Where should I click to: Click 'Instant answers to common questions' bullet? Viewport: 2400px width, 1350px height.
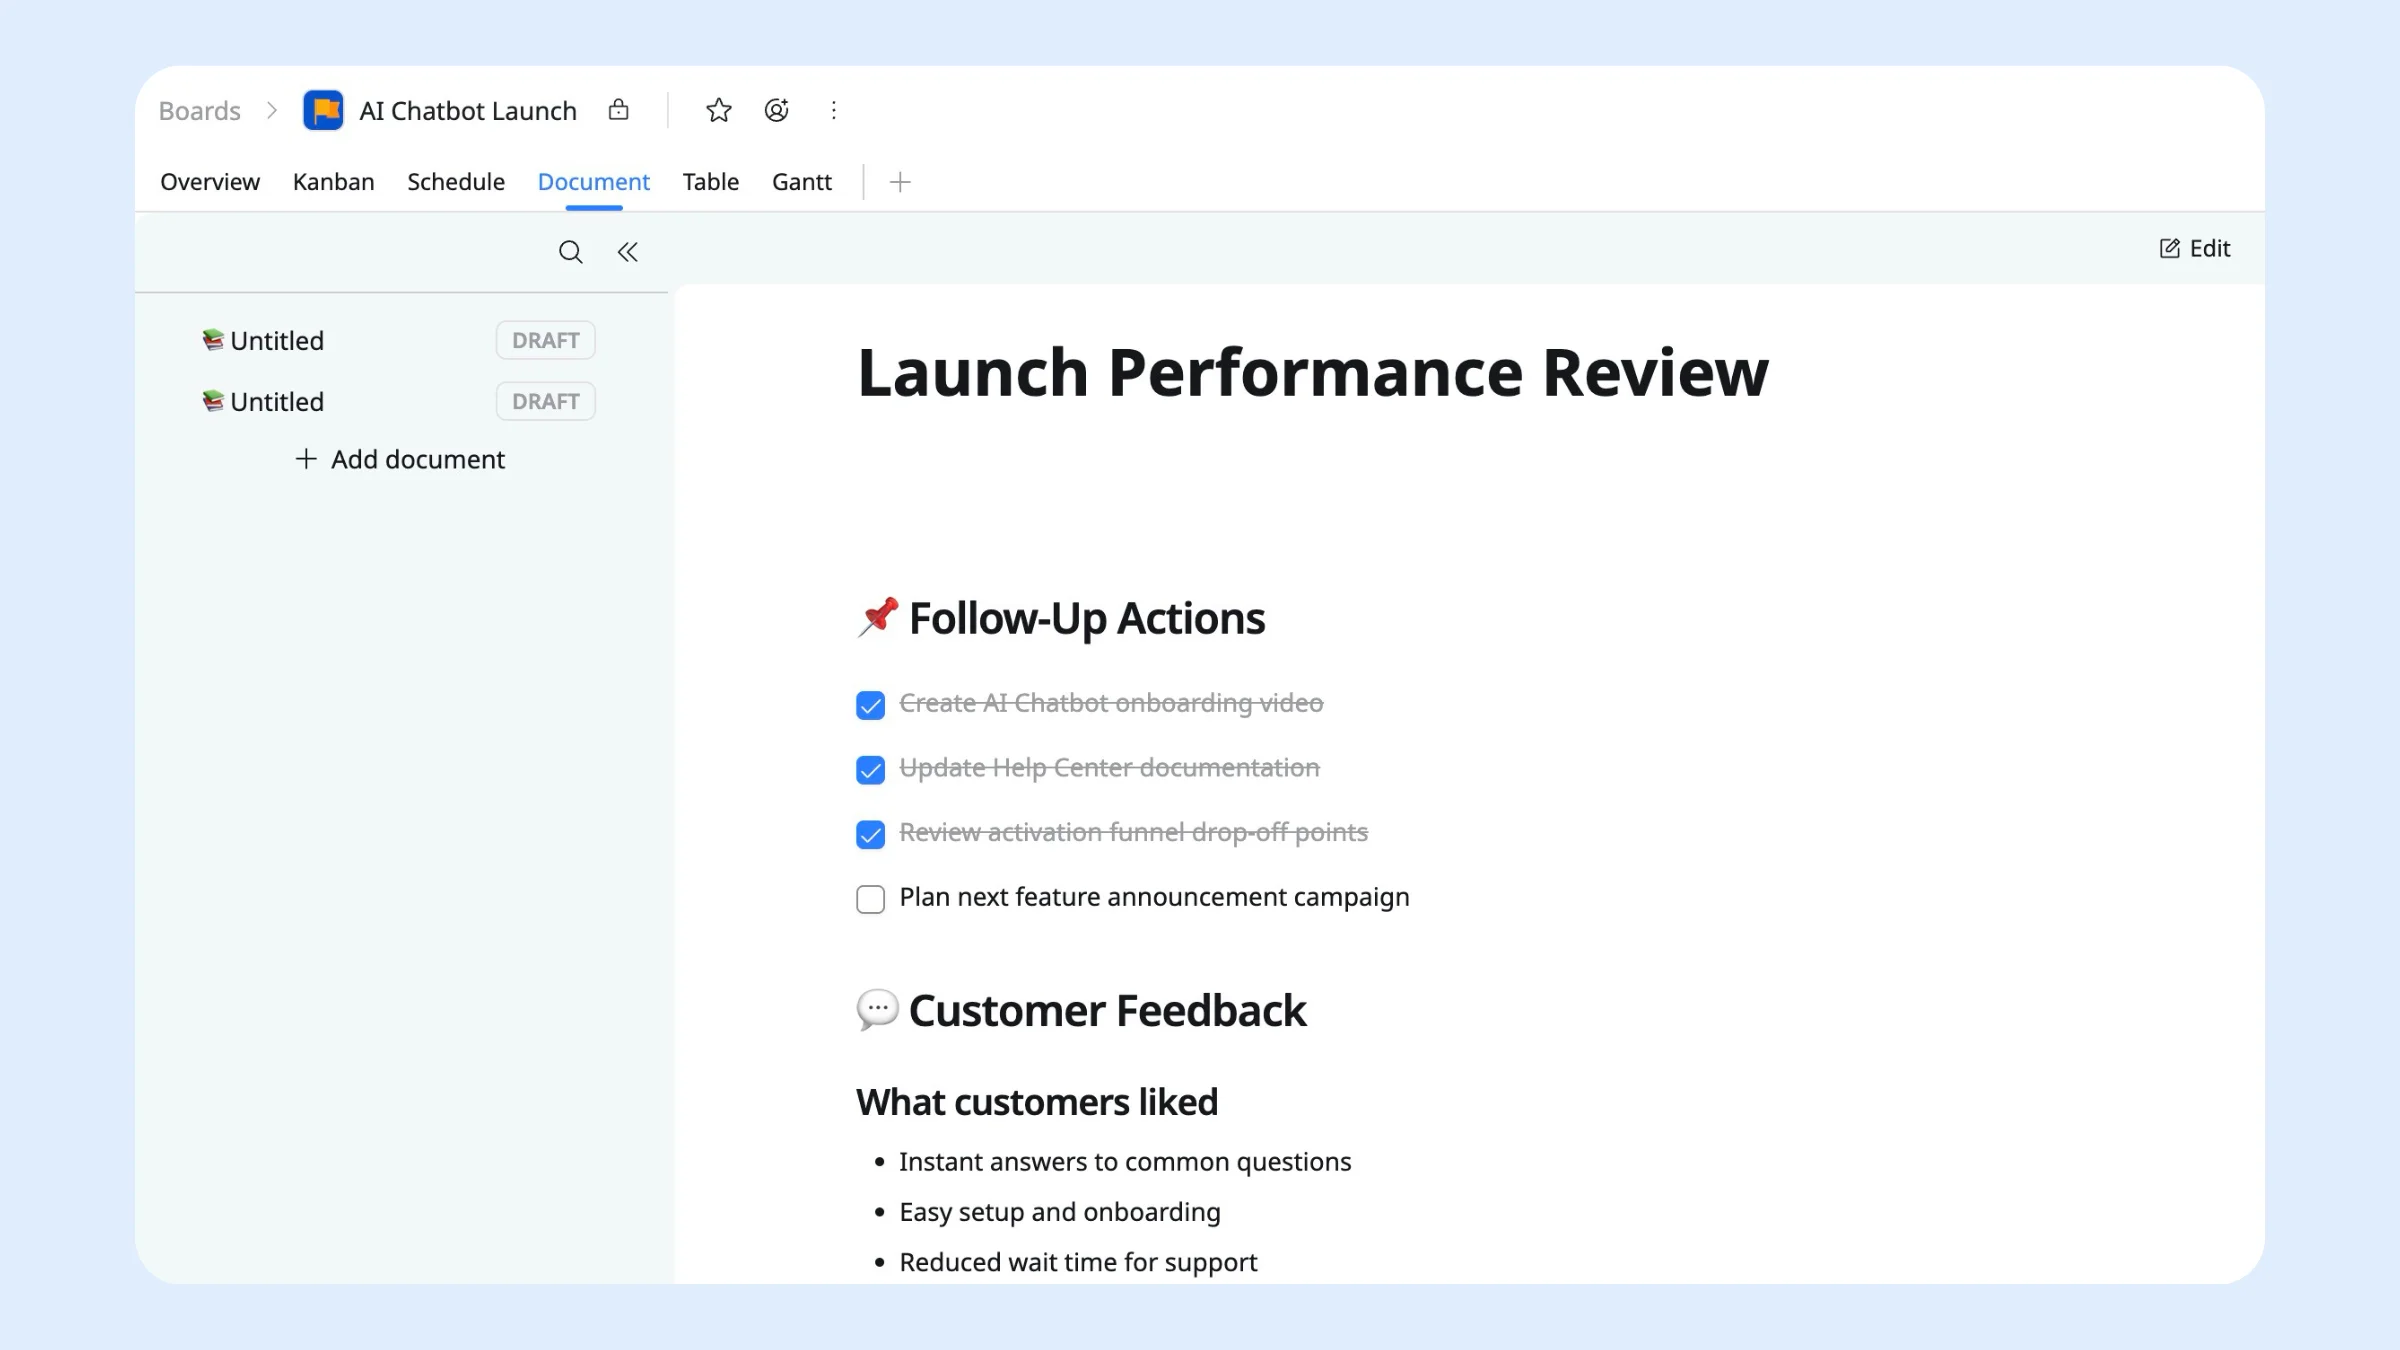pos(1125,1162)
